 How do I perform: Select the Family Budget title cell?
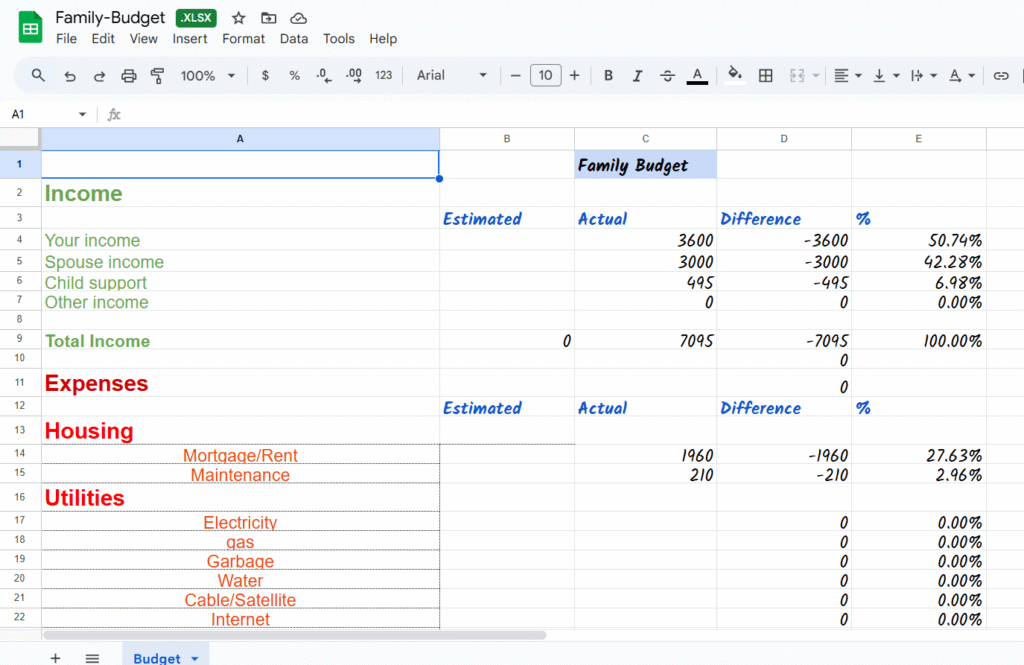tap(645, 165)
